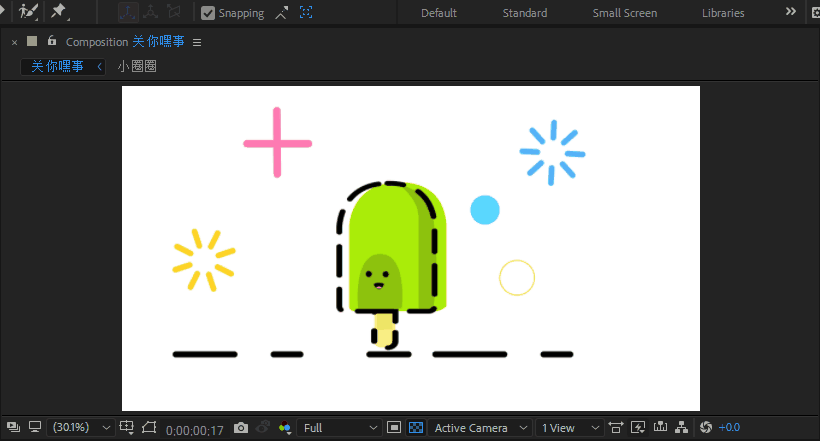The image size is (820, 441).
Task: Select the green popsicle in the viewer
Action: pyautogui.click(x=391, y=264)
